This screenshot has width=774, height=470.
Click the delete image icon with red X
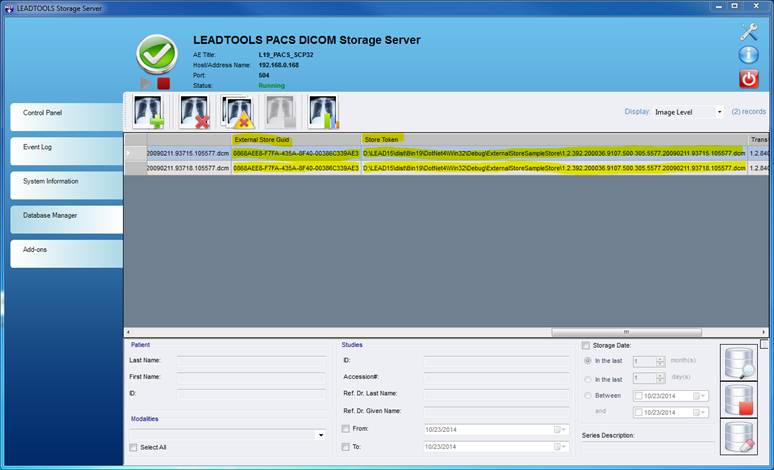pyautogui.click(x=194, y=112)
